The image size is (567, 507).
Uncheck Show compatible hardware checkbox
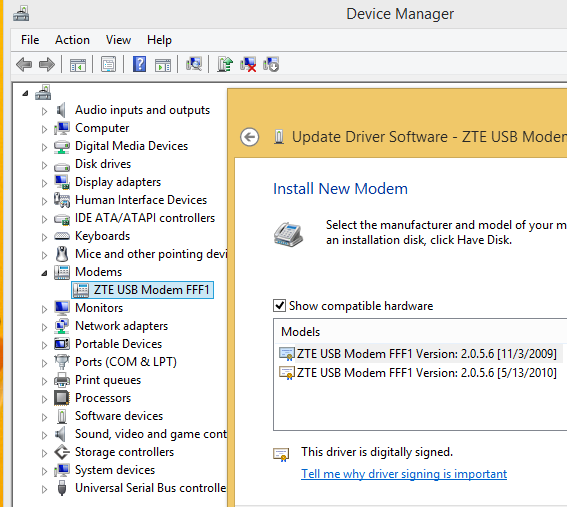point(280,306)
